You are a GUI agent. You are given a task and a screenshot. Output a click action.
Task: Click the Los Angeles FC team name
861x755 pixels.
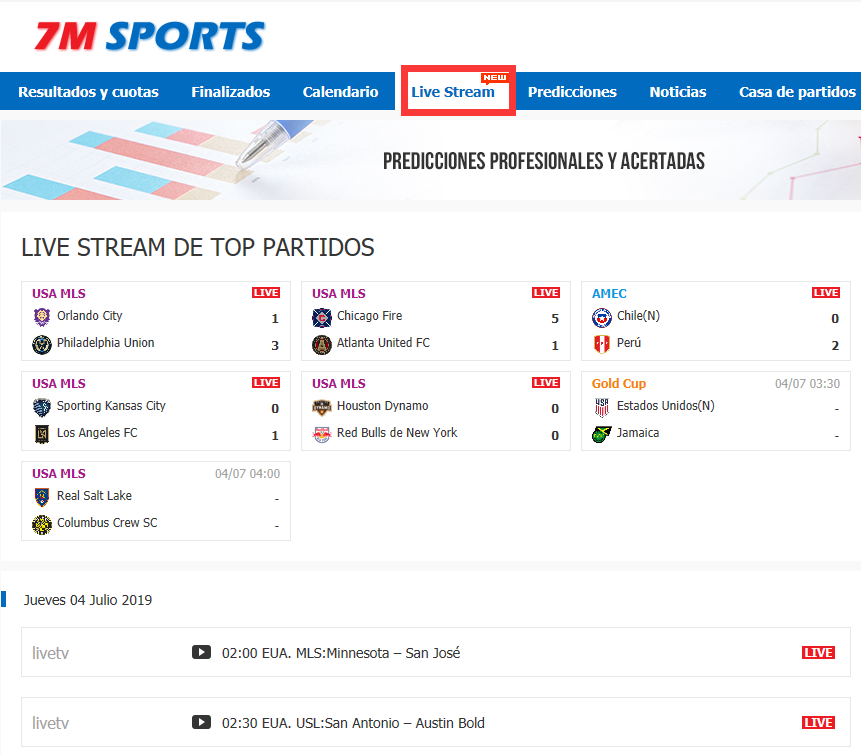click(97, 433)
